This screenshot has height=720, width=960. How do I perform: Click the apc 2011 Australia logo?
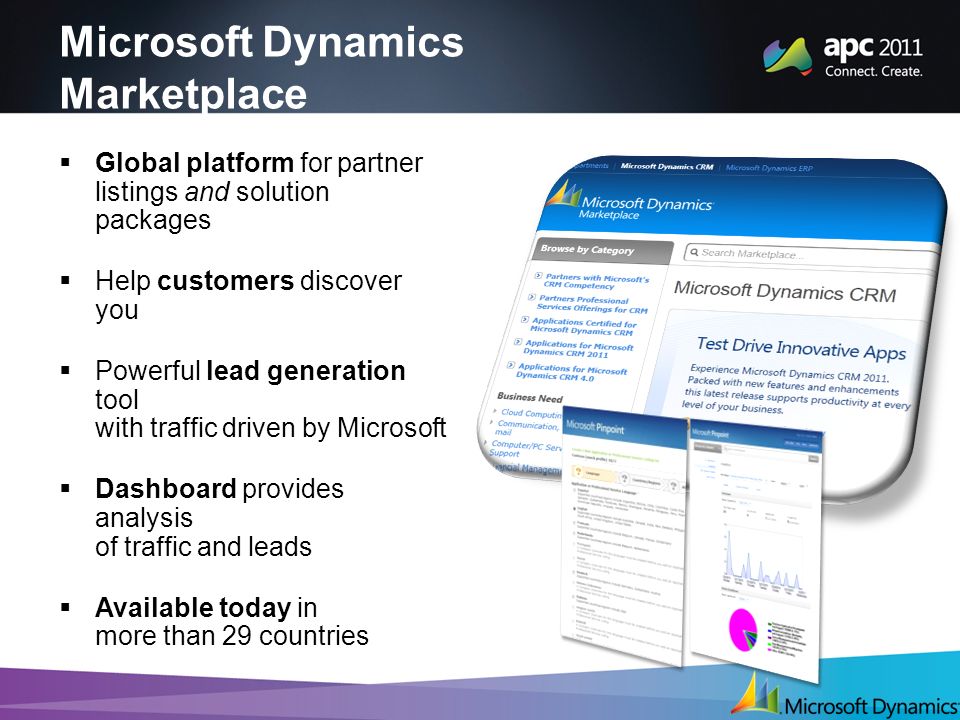[842, 56]
